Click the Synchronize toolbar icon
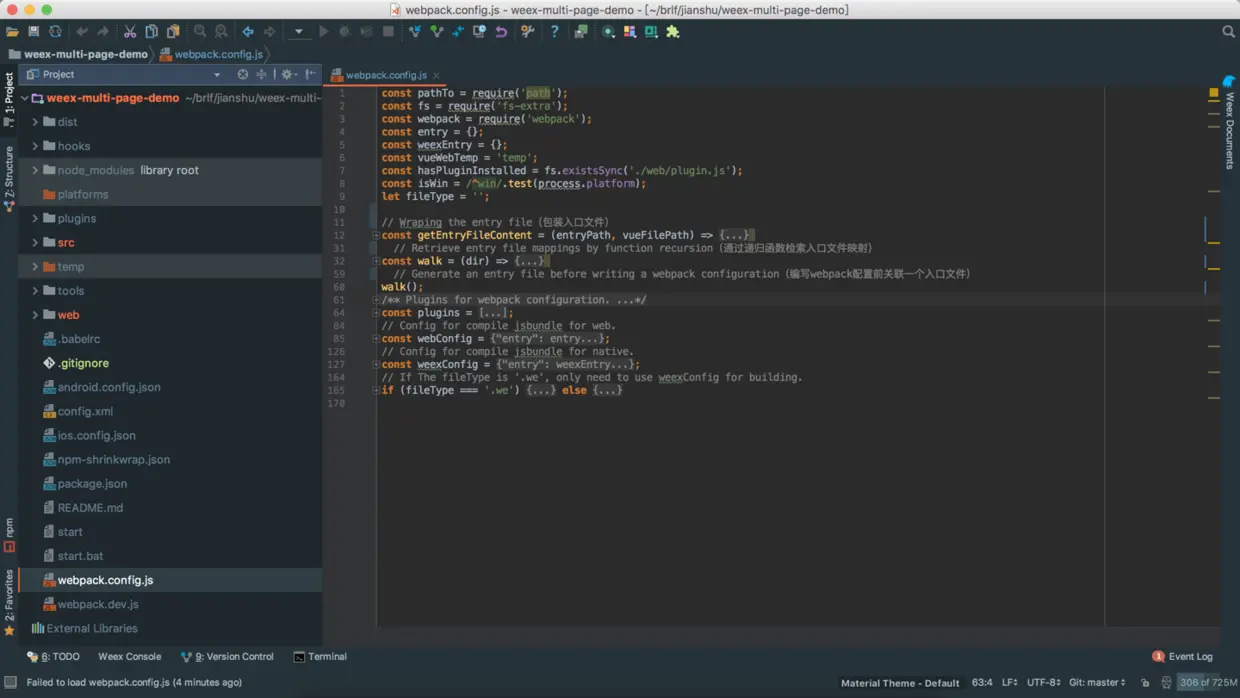Screen dimensions: 1240x698 tap(55, 32)
